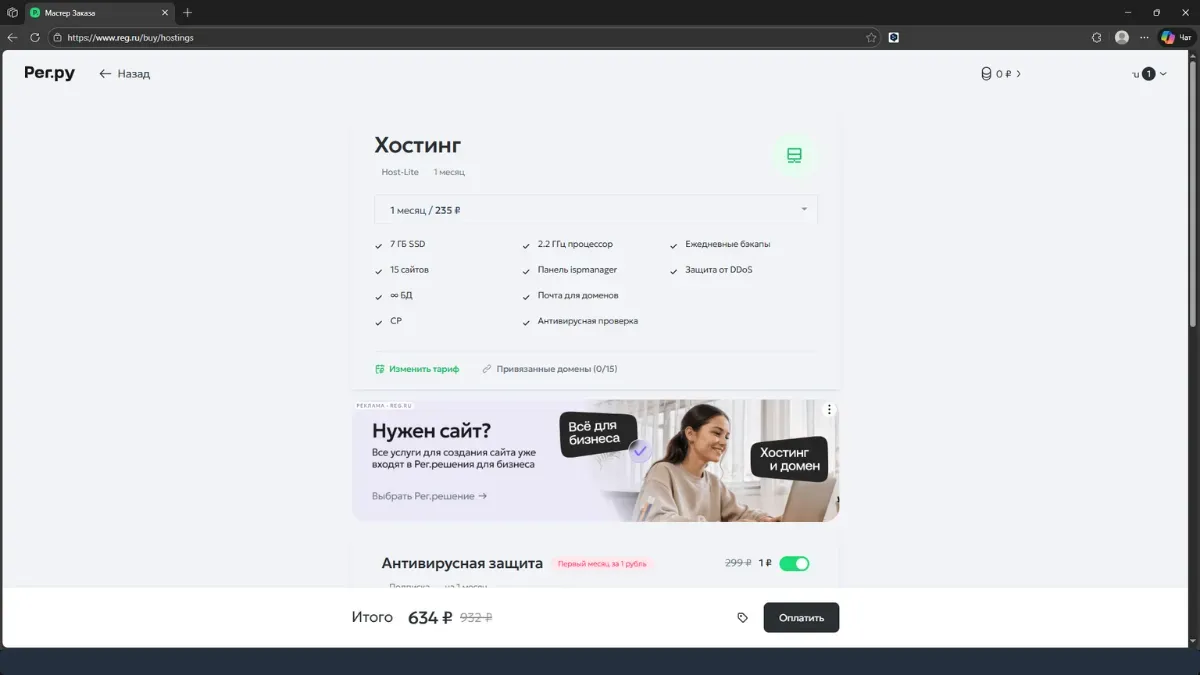Click the chain icon beside Привязанные домены

point(489,368)
